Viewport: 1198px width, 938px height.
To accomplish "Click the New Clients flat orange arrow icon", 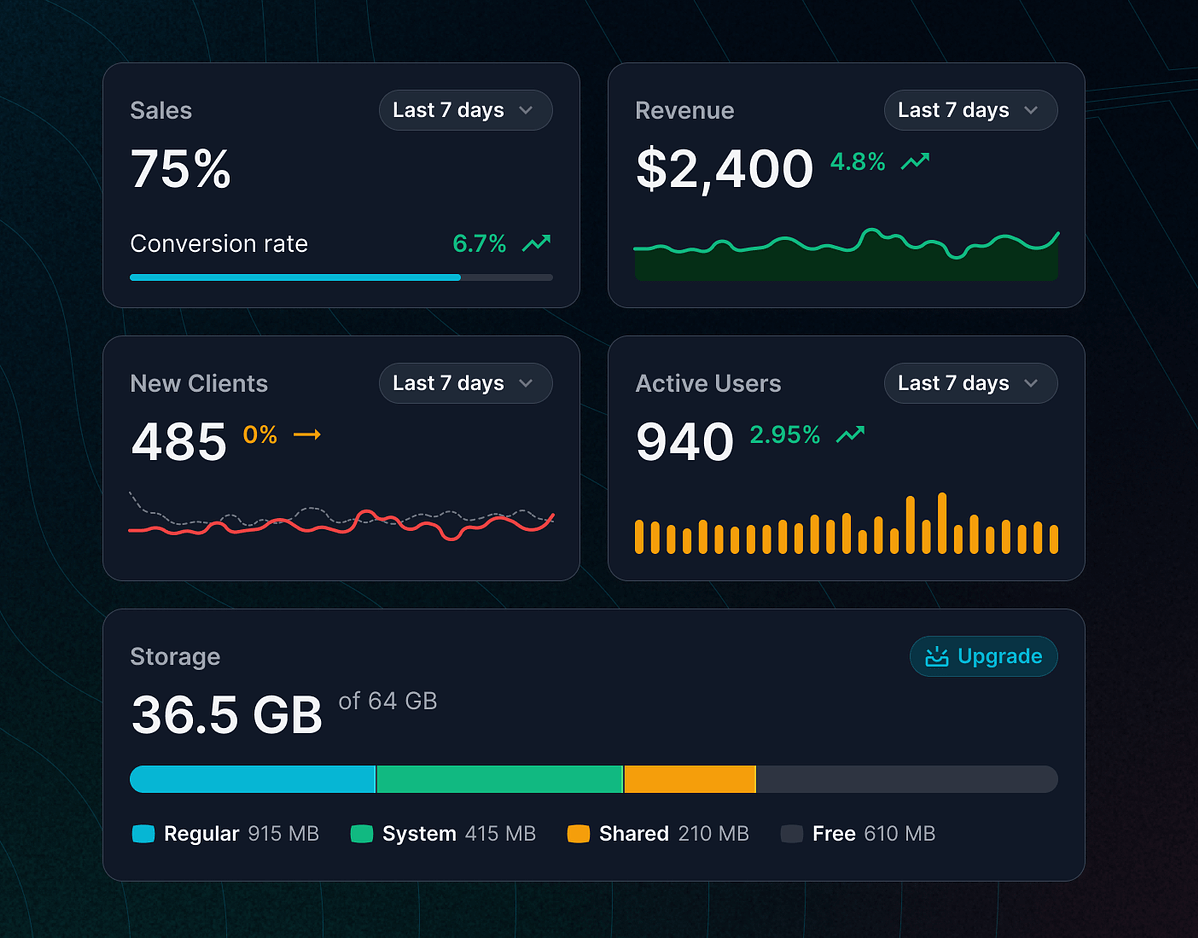I will click(x=306, y=435).
